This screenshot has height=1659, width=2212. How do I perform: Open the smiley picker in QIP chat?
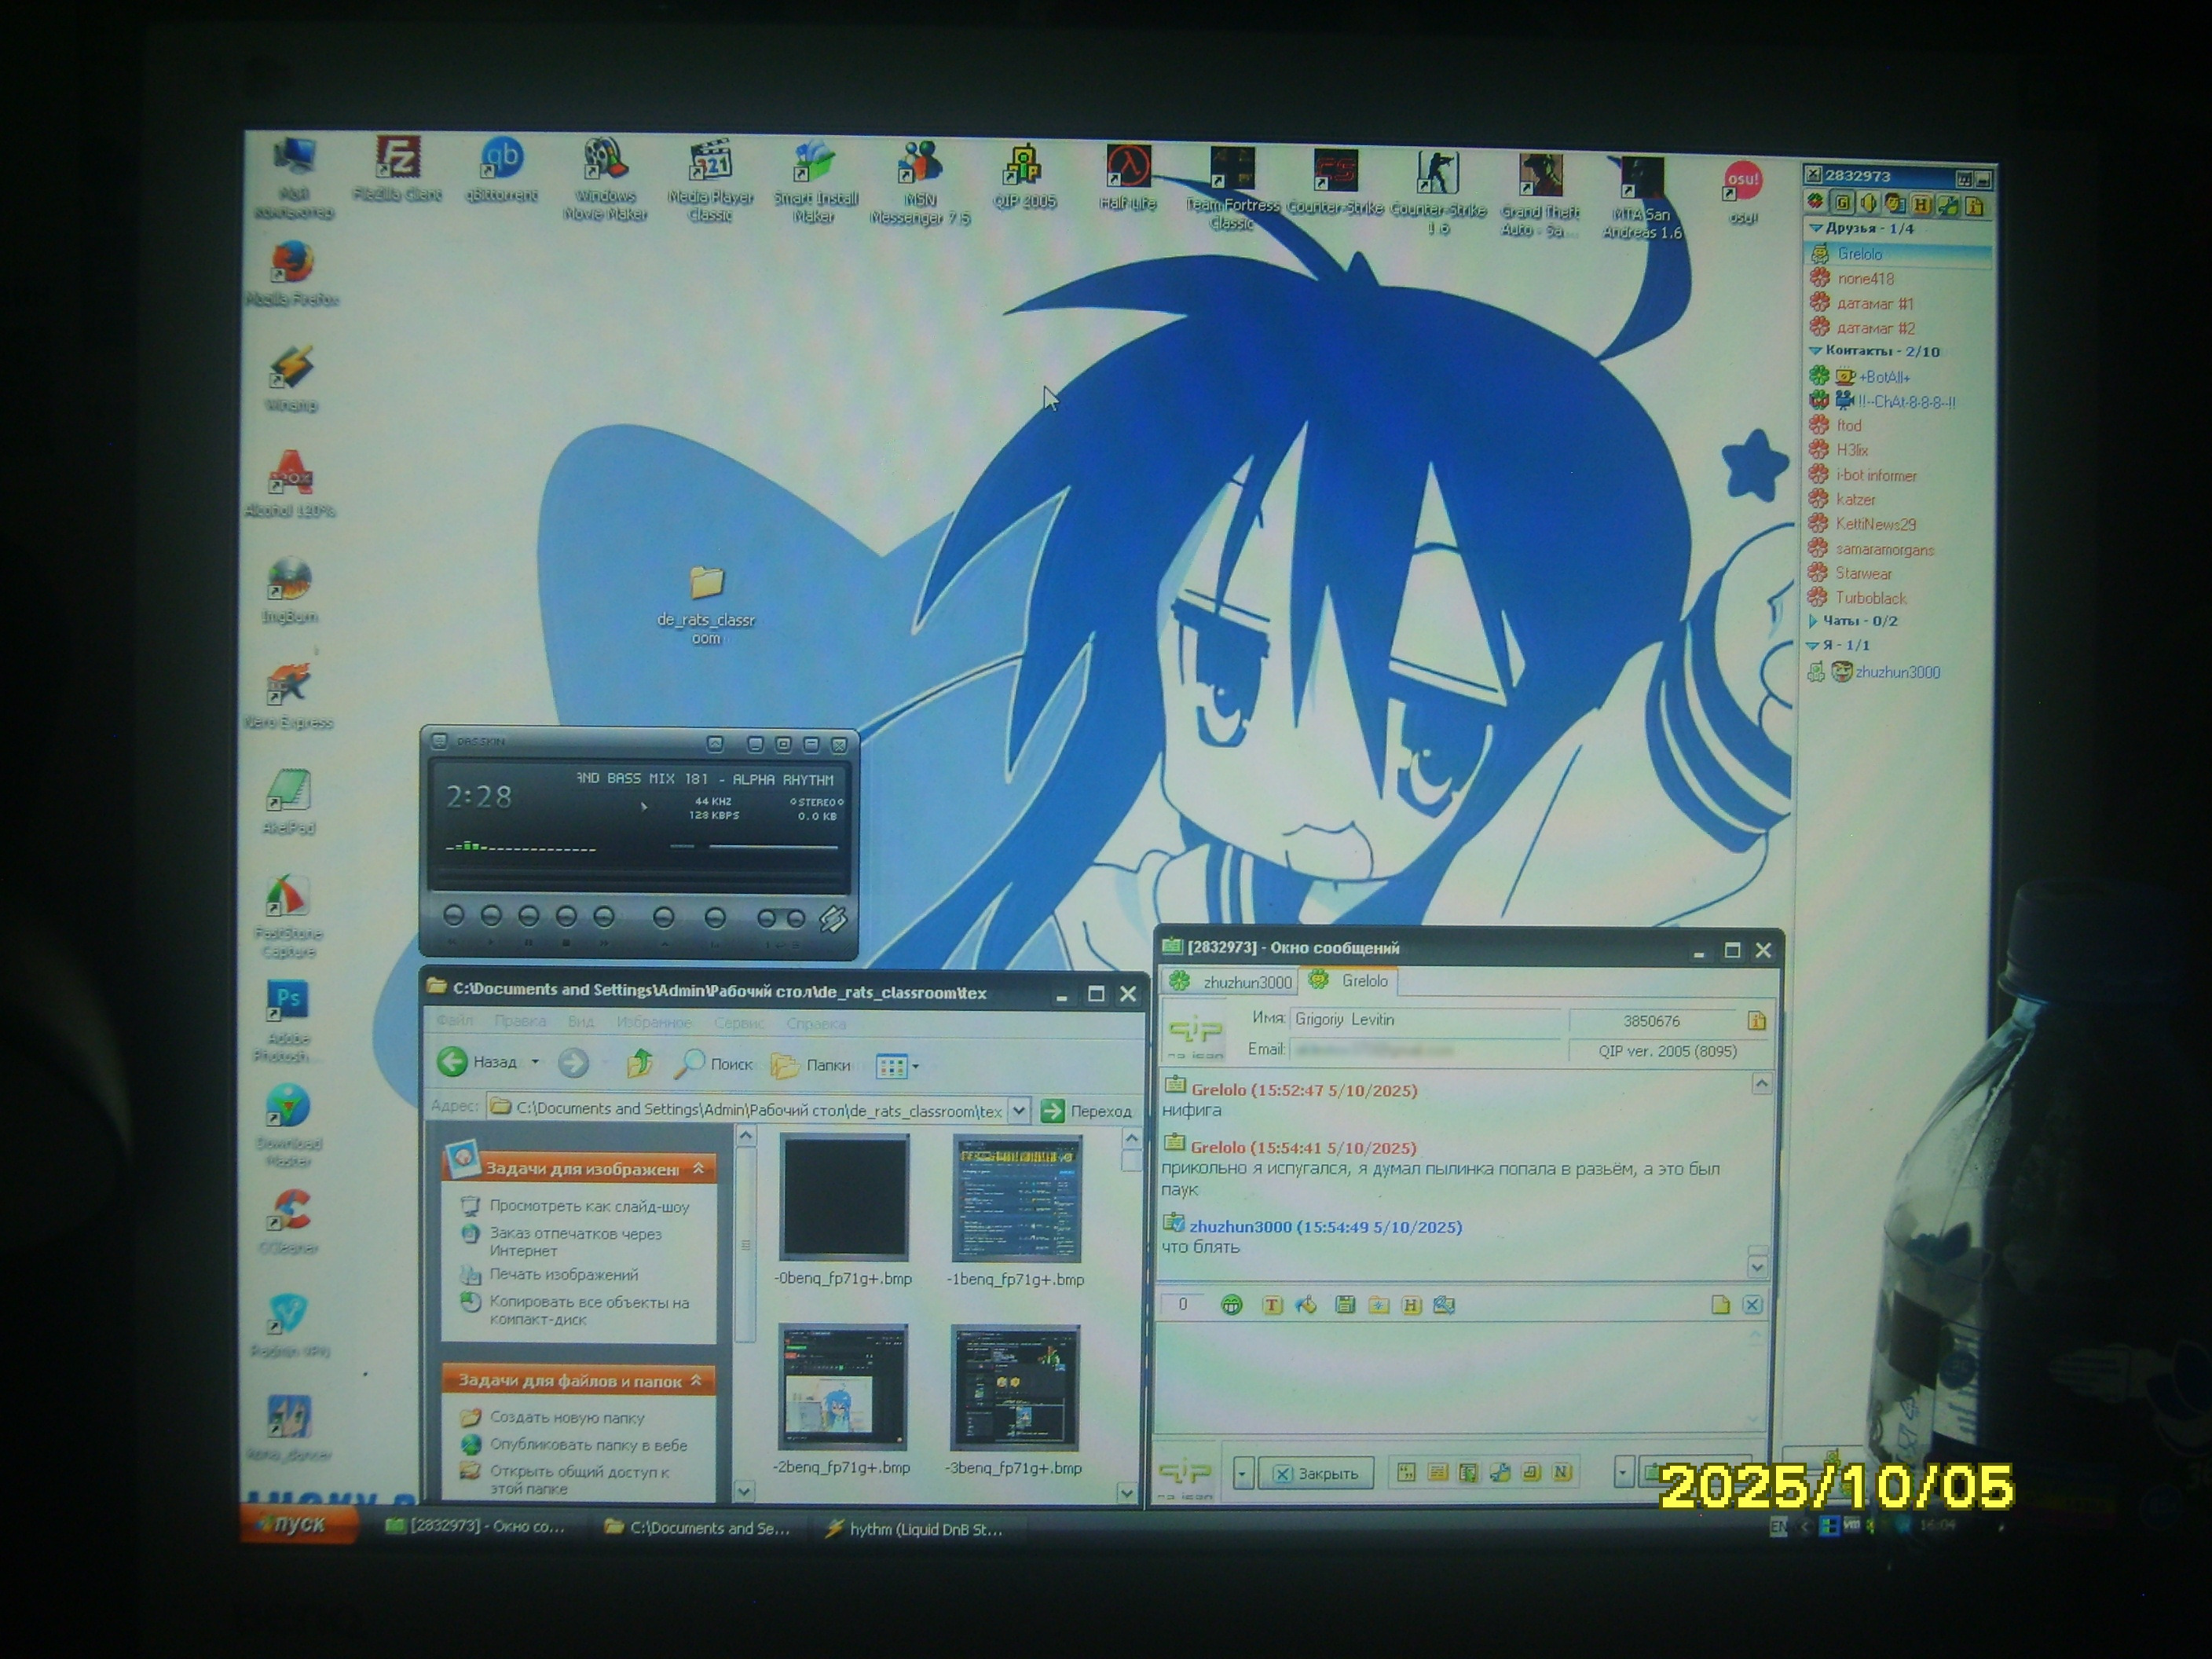(1231, 1305)
